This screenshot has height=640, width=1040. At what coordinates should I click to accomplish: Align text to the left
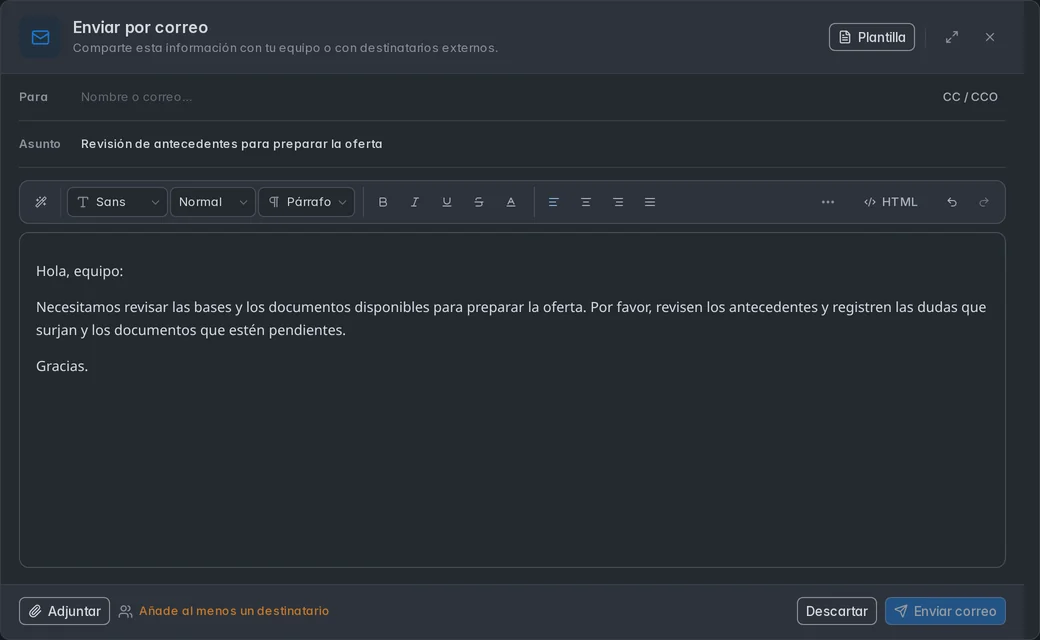(x=553, y=202)
